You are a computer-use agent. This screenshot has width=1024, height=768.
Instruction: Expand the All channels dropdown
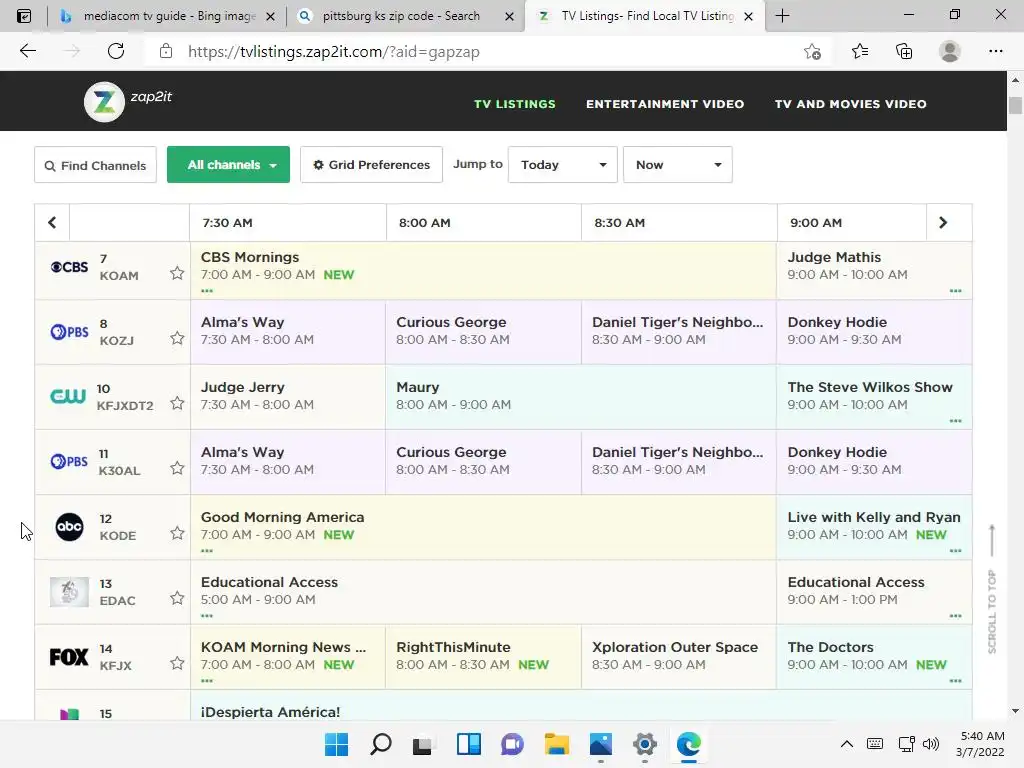click(x=229, y=165)
